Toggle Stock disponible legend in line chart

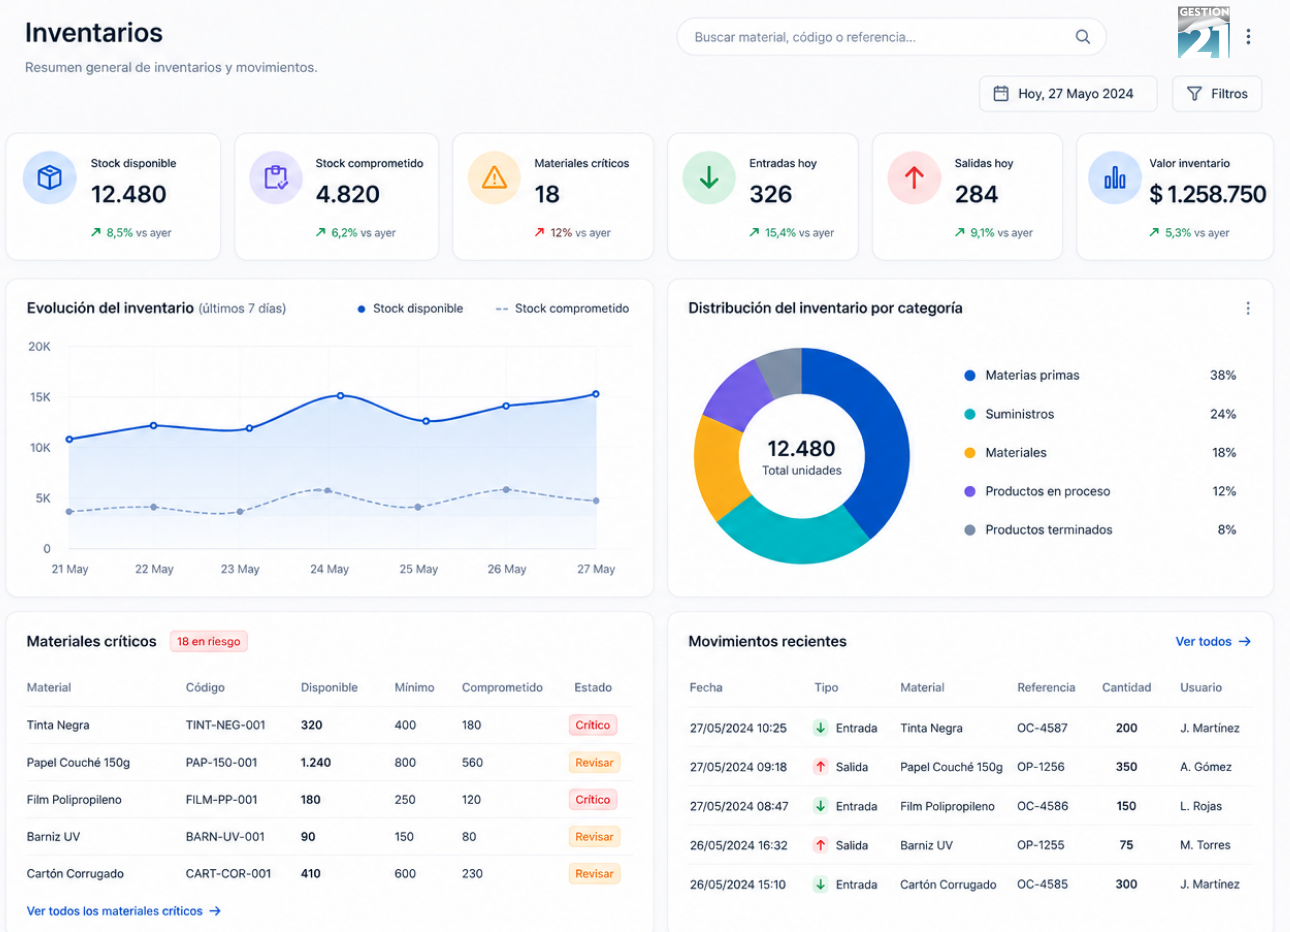click(x=410, y=309)
